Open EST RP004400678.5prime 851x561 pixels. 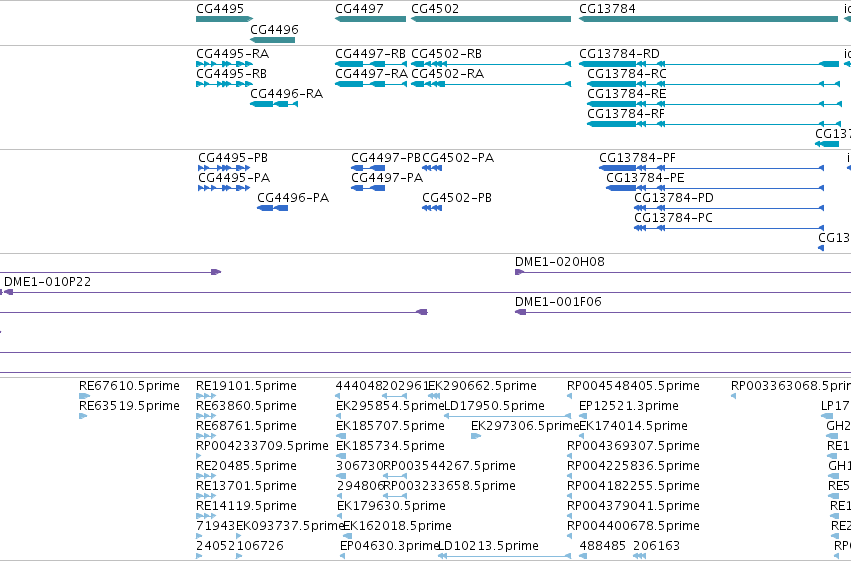tap(569, 536)
